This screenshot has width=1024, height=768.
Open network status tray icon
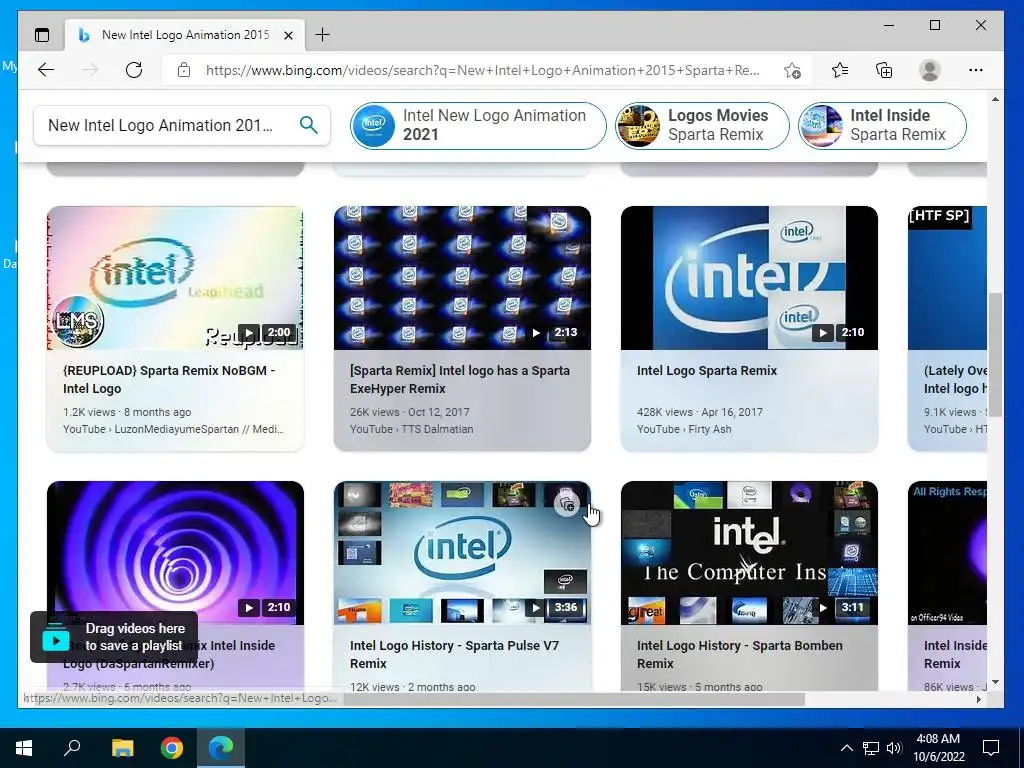coord(871,748)
